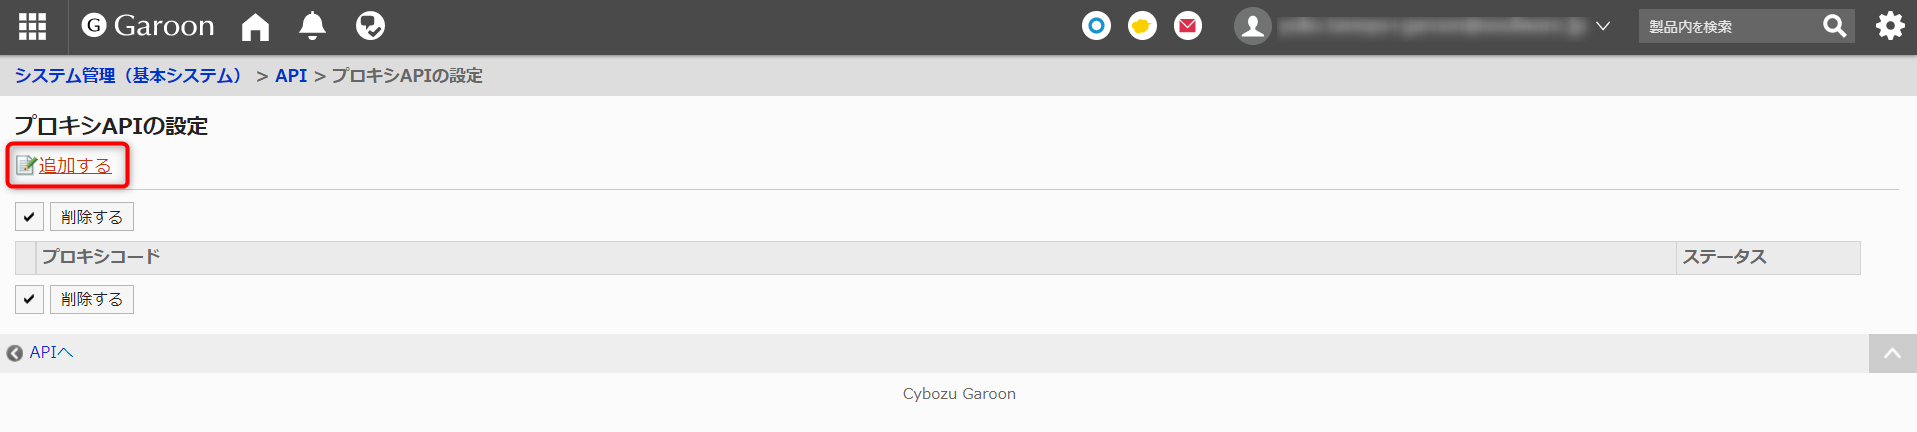This screenshot has height=432, width=1917.
Task: Click the user avatar icon
Action: (x=1252, y=26)
